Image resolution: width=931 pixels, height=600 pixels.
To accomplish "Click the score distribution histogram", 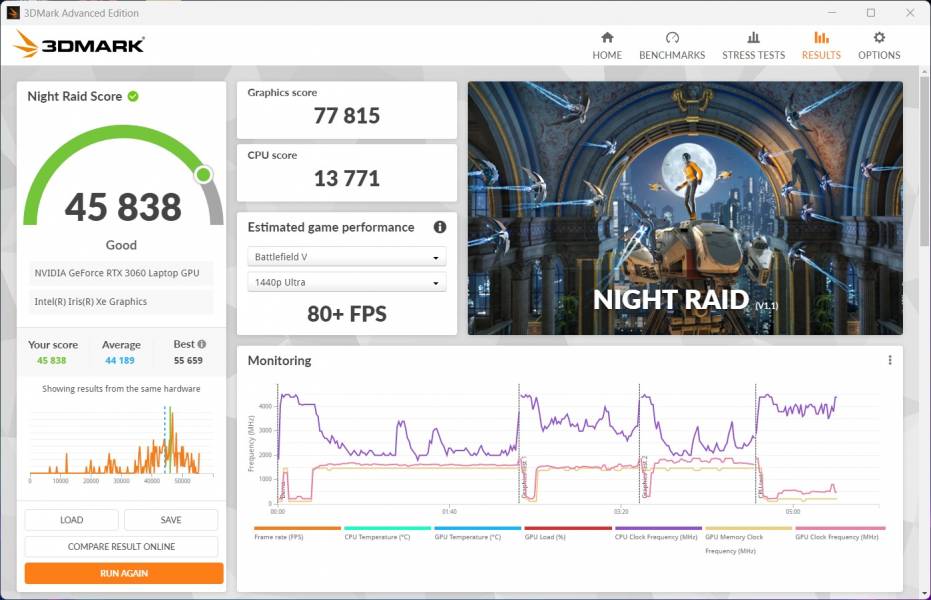I will pyautogui.click(x=121, y=443).
